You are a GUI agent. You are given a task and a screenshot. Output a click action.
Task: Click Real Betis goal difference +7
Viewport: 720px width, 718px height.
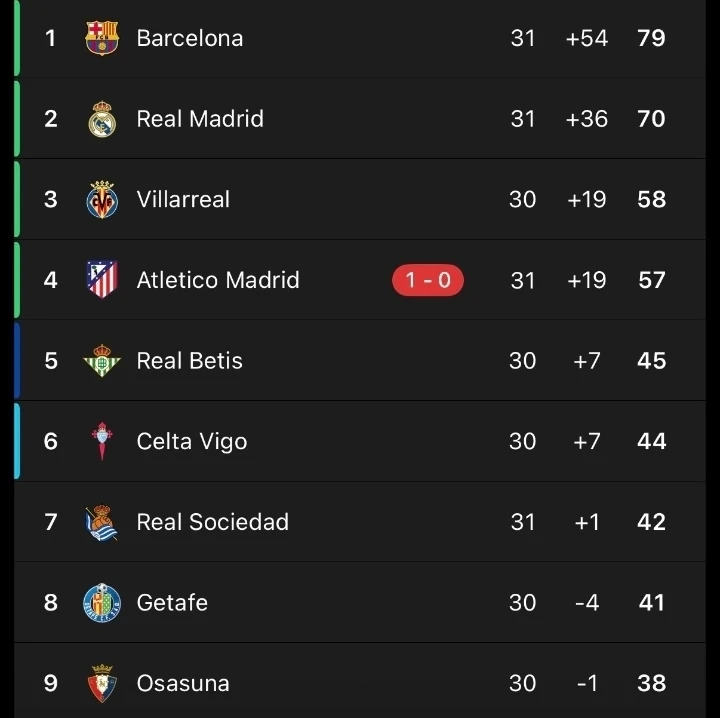click(587, 361)
